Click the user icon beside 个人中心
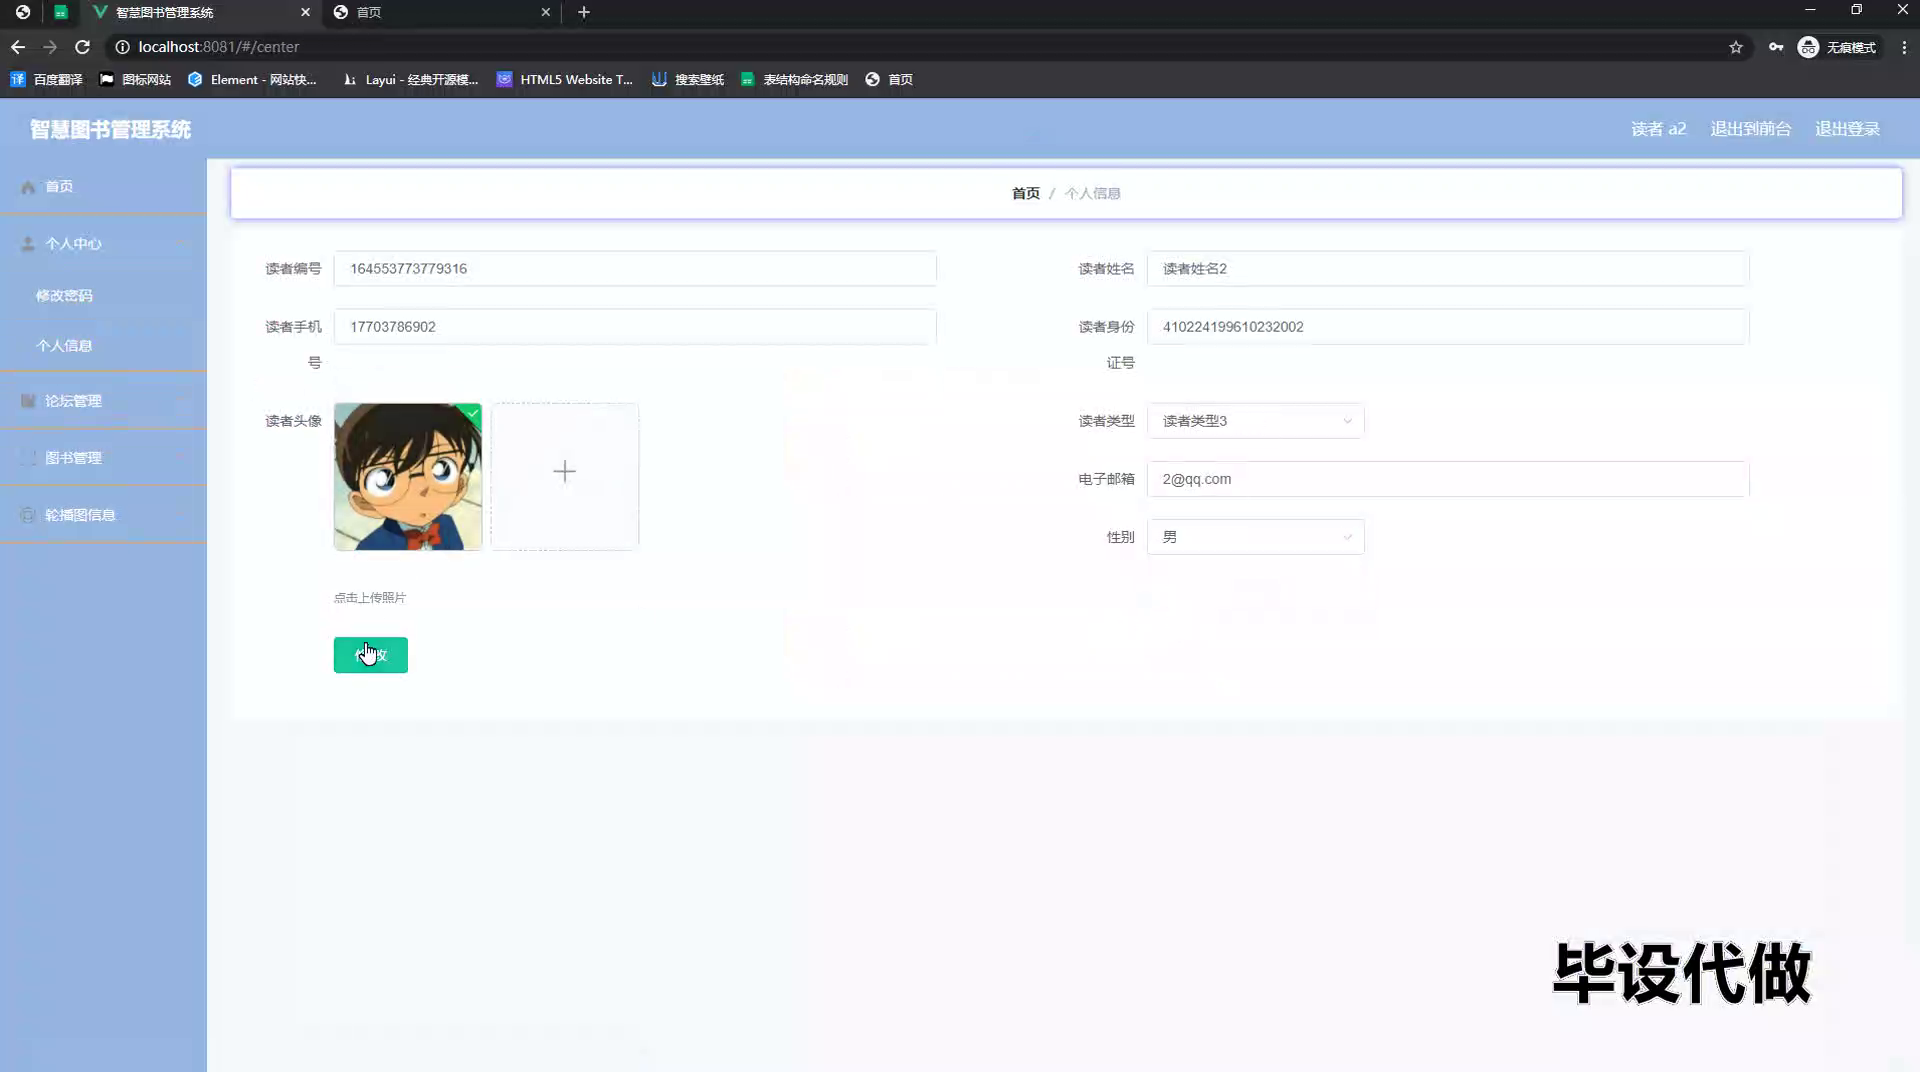The image size is (1920, 1072). [x=28, y=244]
